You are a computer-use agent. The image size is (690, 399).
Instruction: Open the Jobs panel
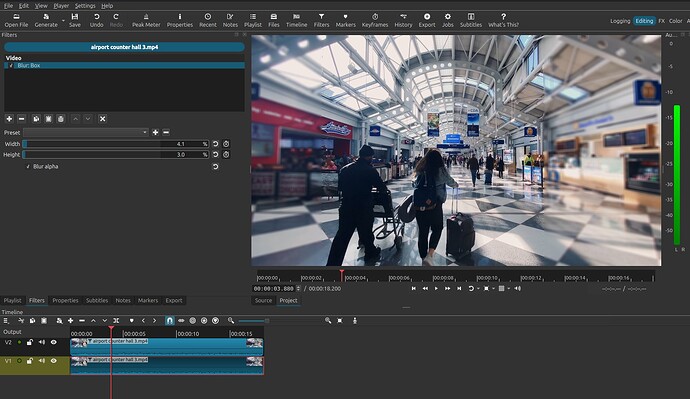[448, 20]
